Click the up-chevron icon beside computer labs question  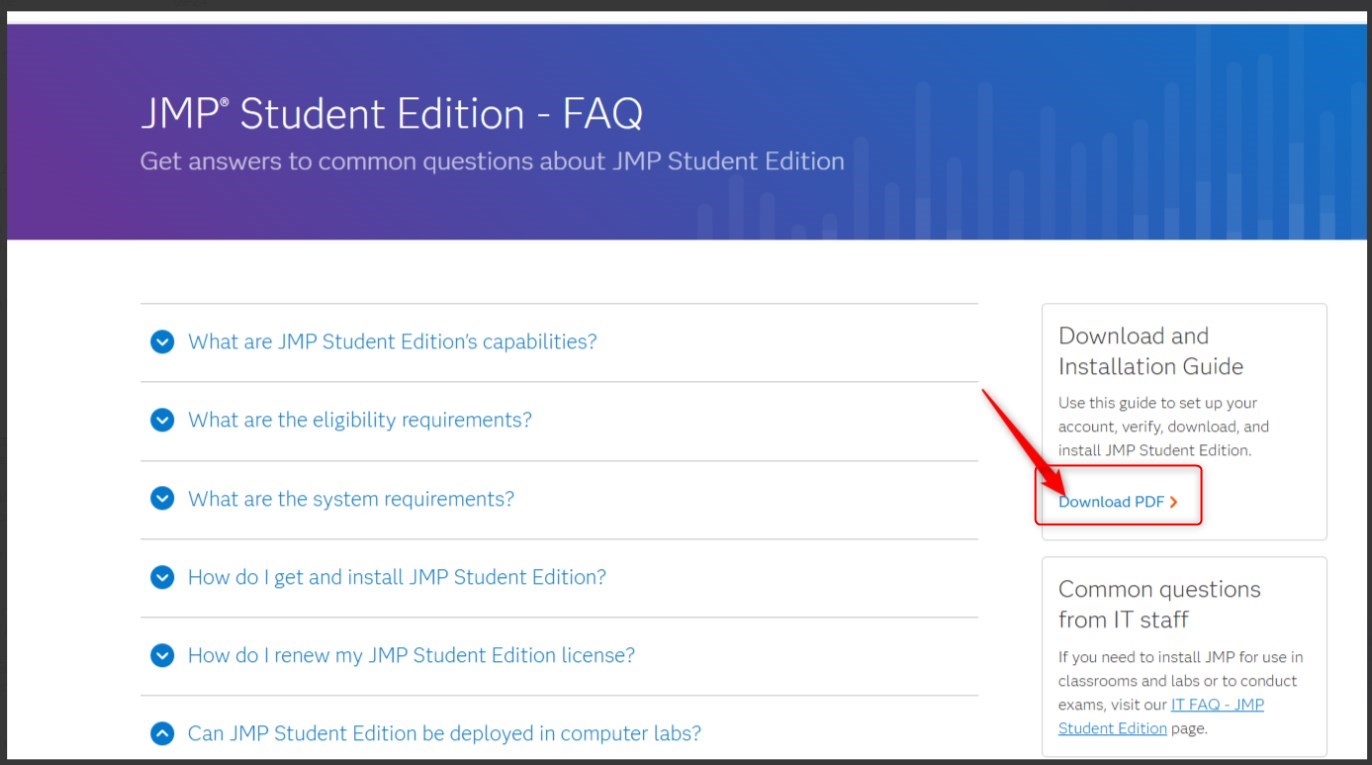(162, 733)
